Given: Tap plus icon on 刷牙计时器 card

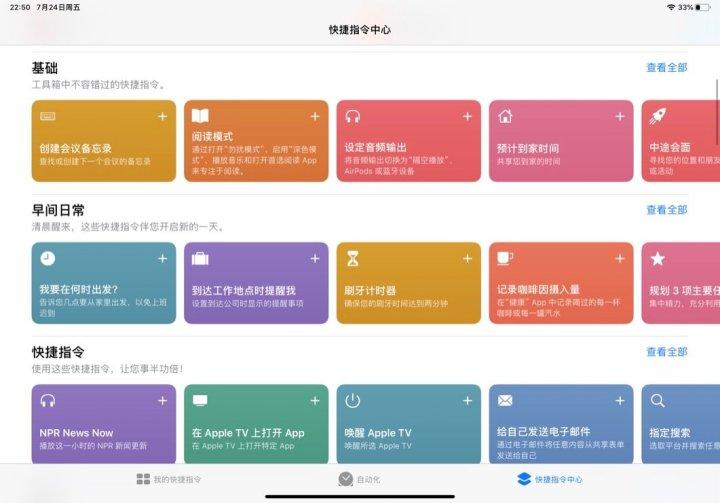Looking at the screenshot, I should tap(467, 259).
